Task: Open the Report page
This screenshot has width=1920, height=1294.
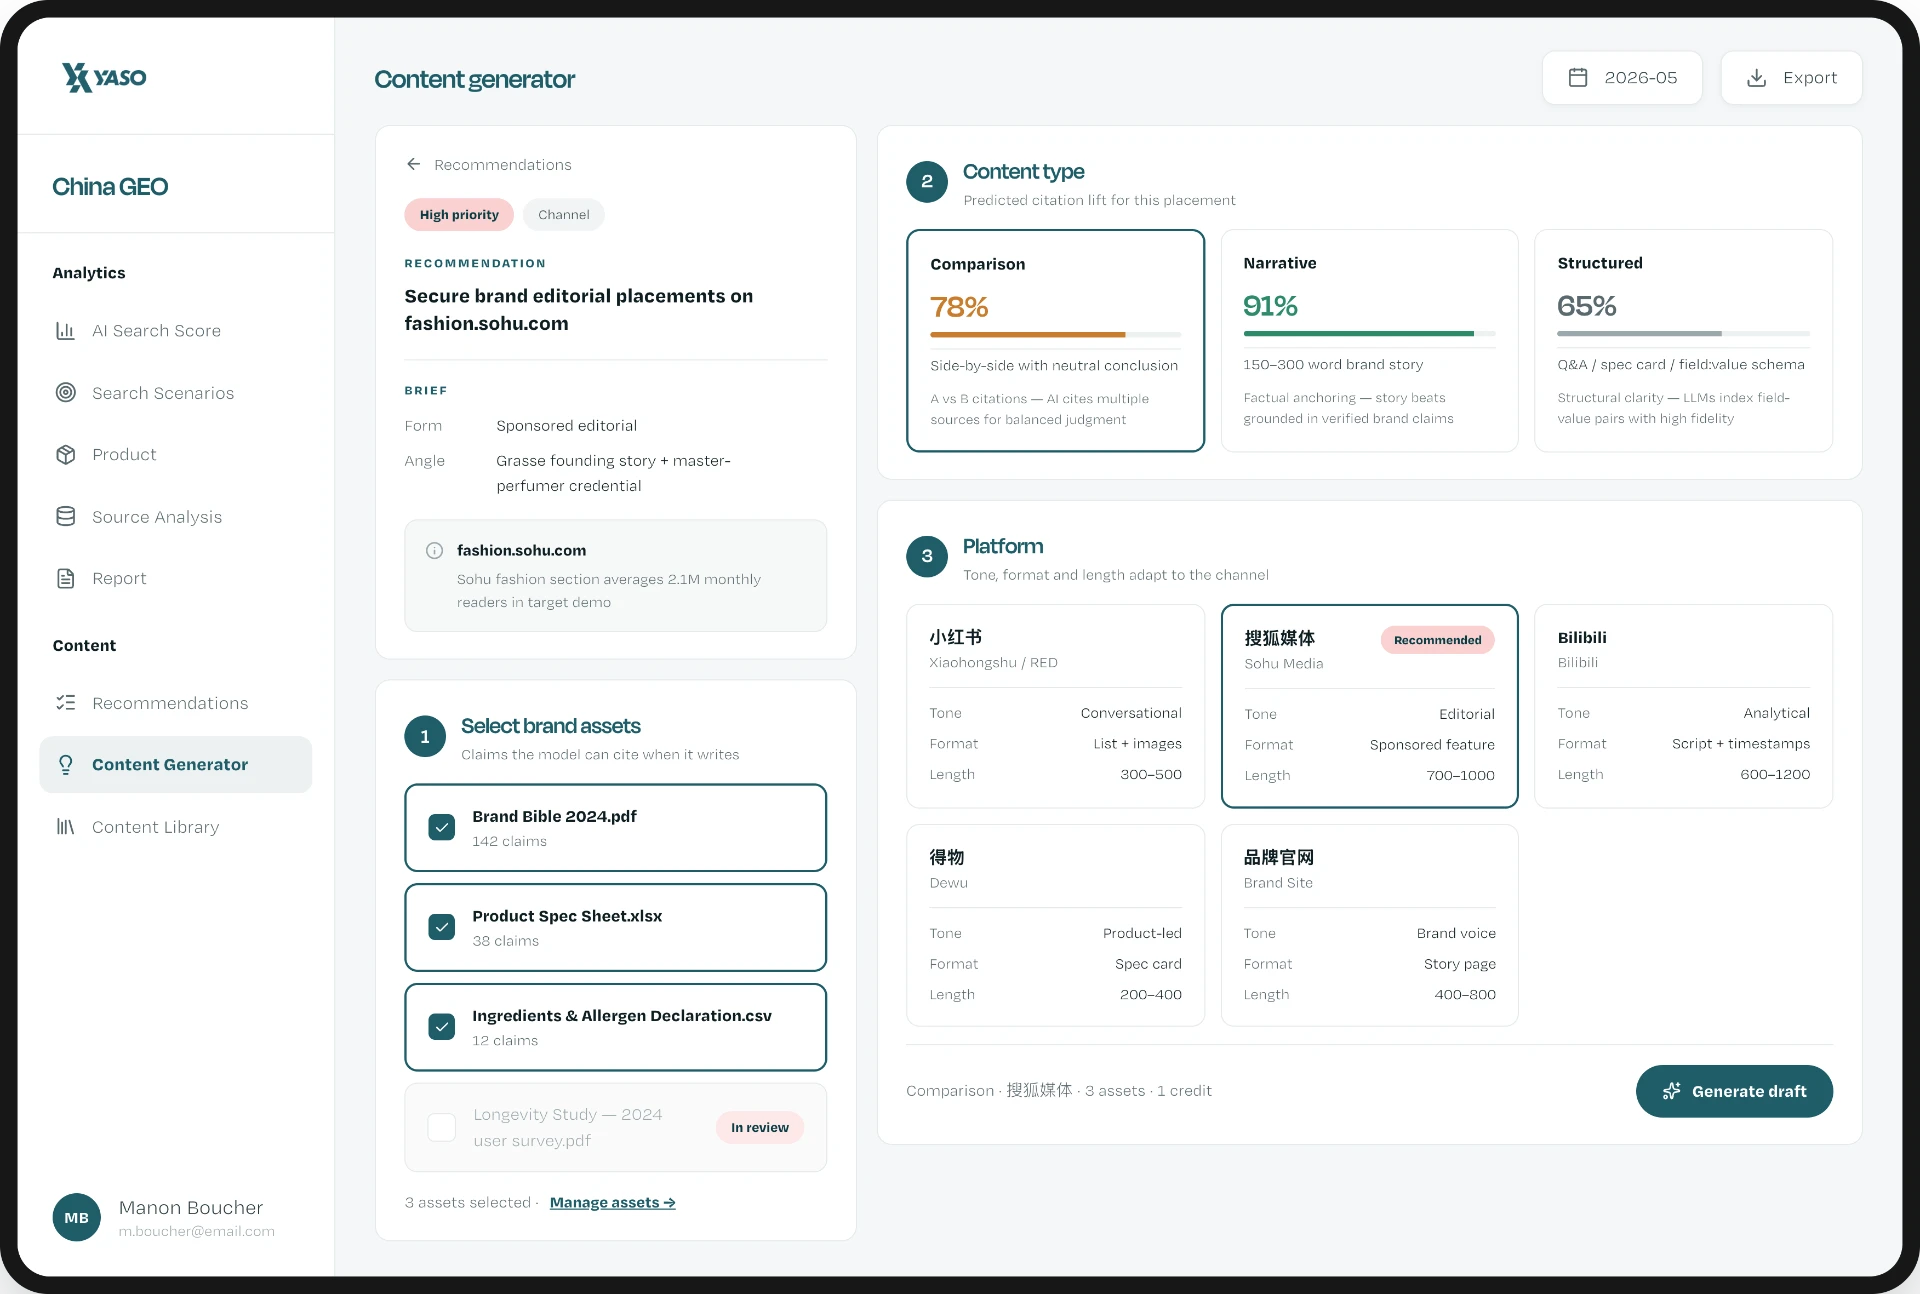Action: tap(175, 579)
